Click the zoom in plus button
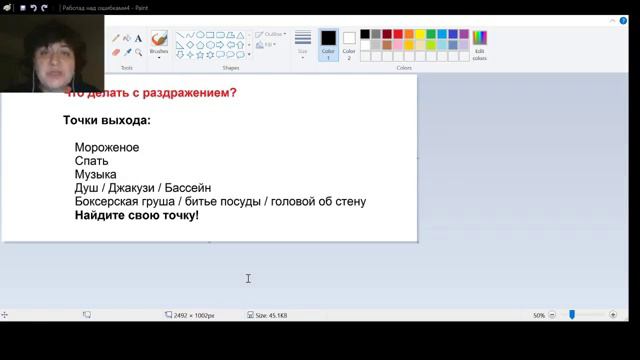The width and height of the screenshot is (640, 360). (x=613, y=315)
